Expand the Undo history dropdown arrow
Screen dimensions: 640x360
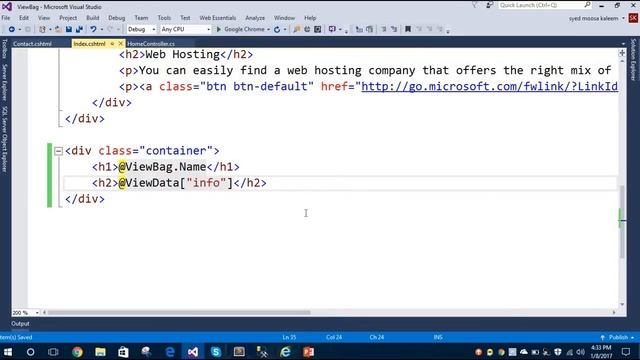[x=102, y=29]
